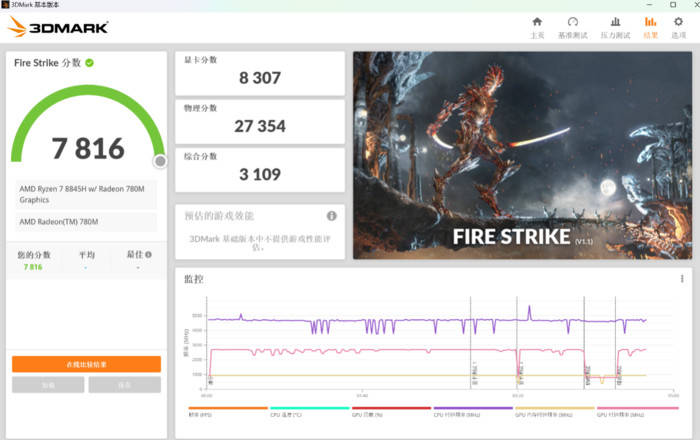Click the green validation checkmark beside Fire Strike

pos(90,63)
